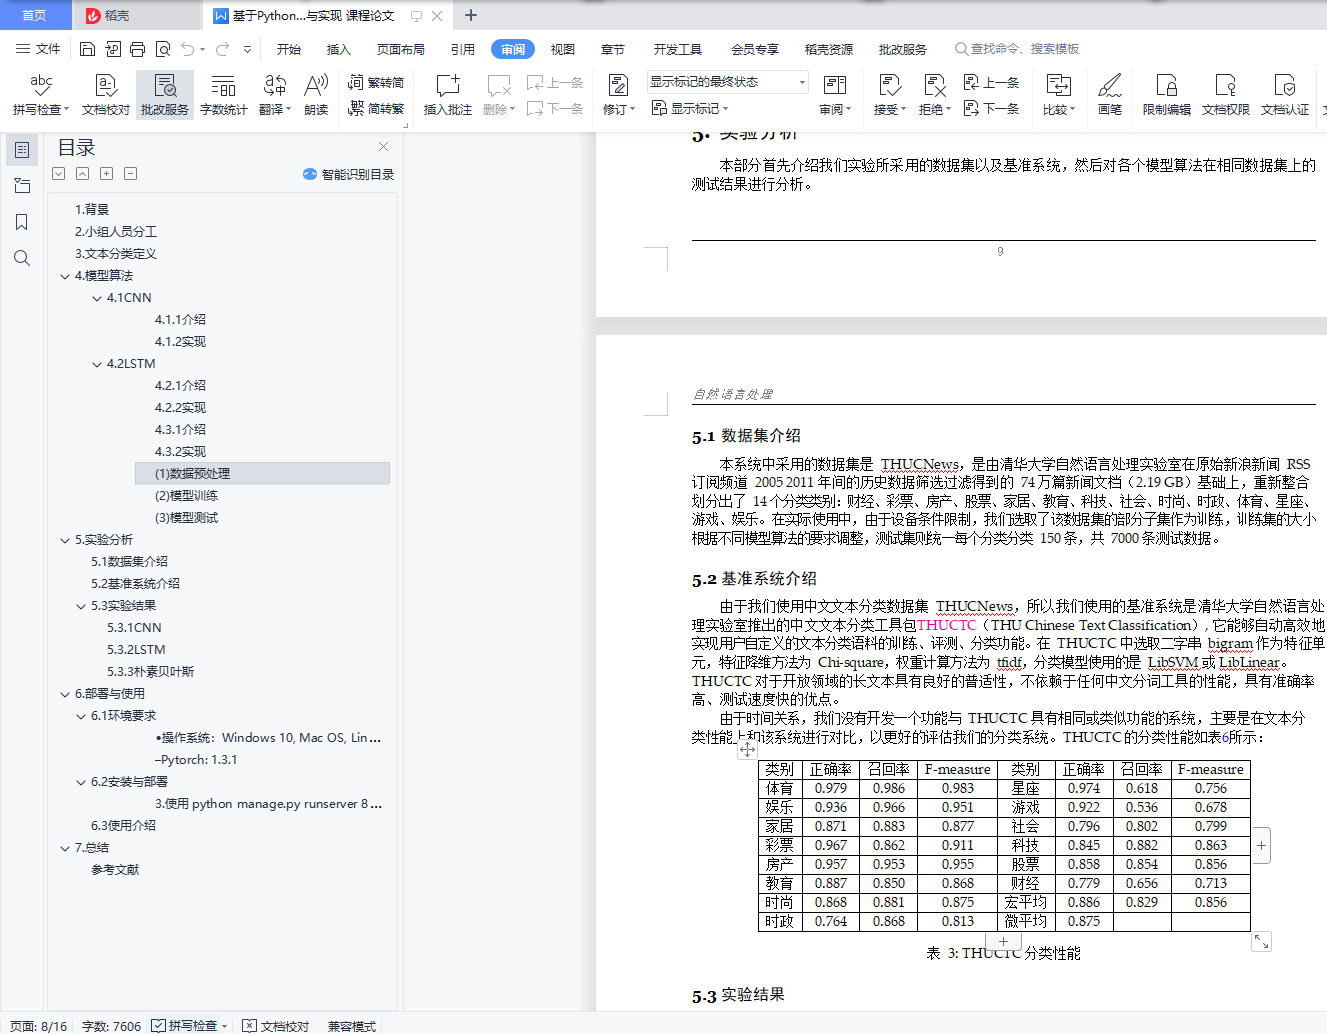Click the down-chevron box icon under 目录
Screen dimensions: 1327x1034
[59, 174]
